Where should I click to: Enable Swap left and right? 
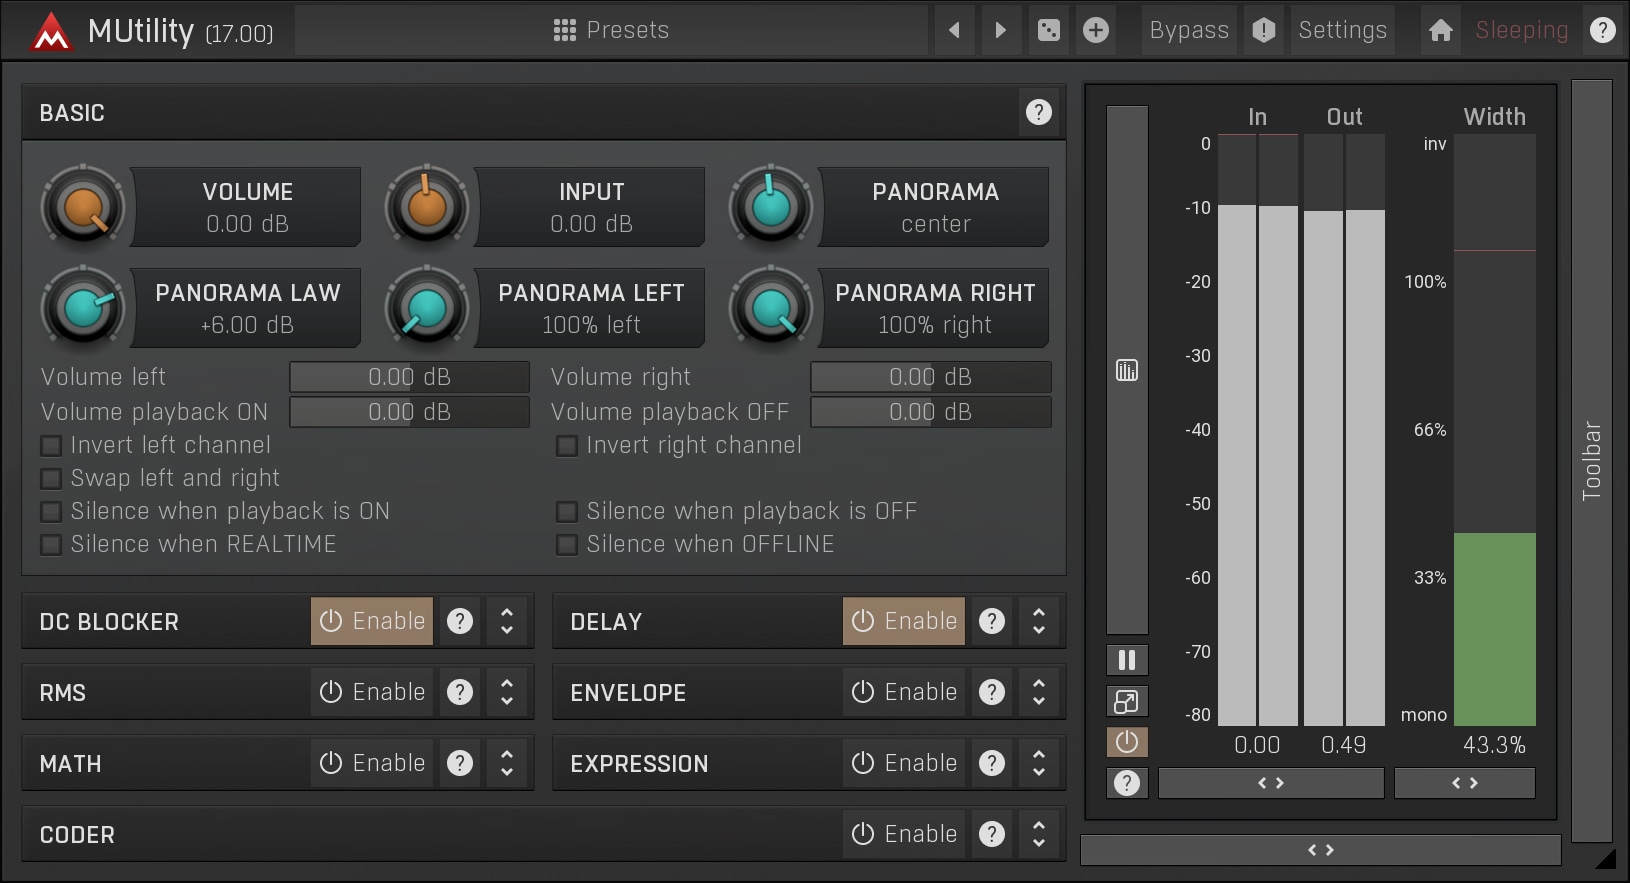(51, 479)
